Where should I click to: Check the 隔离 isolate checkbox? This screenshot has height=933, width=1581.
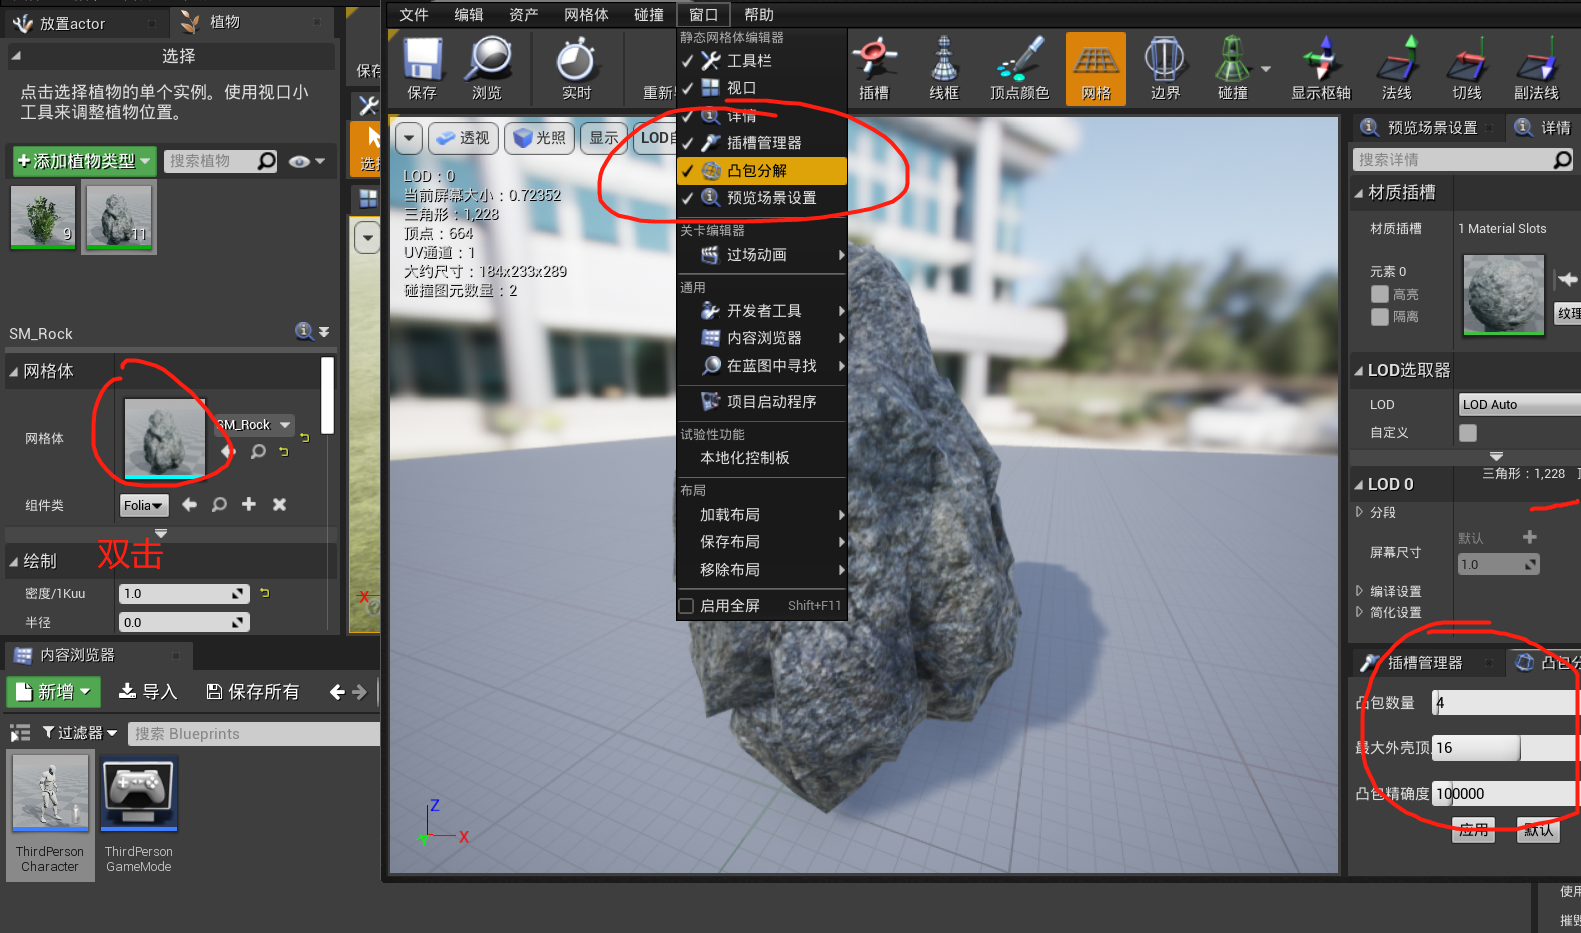point(1380,316)
